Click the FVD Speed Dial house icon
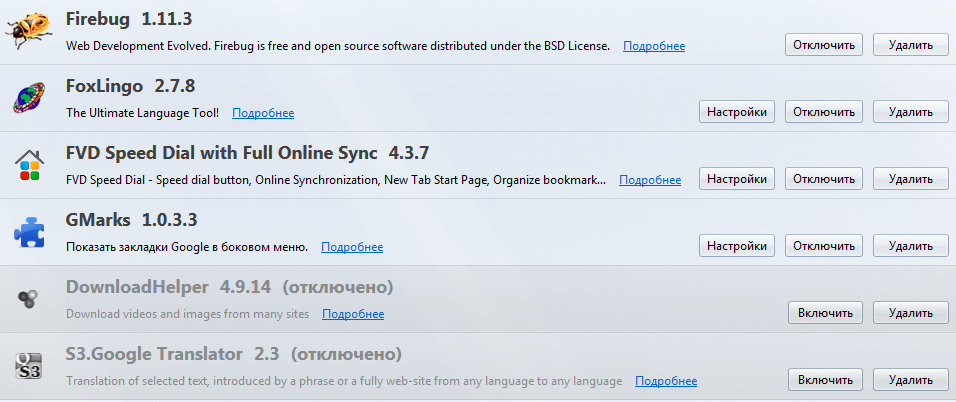 click(28, 165)
